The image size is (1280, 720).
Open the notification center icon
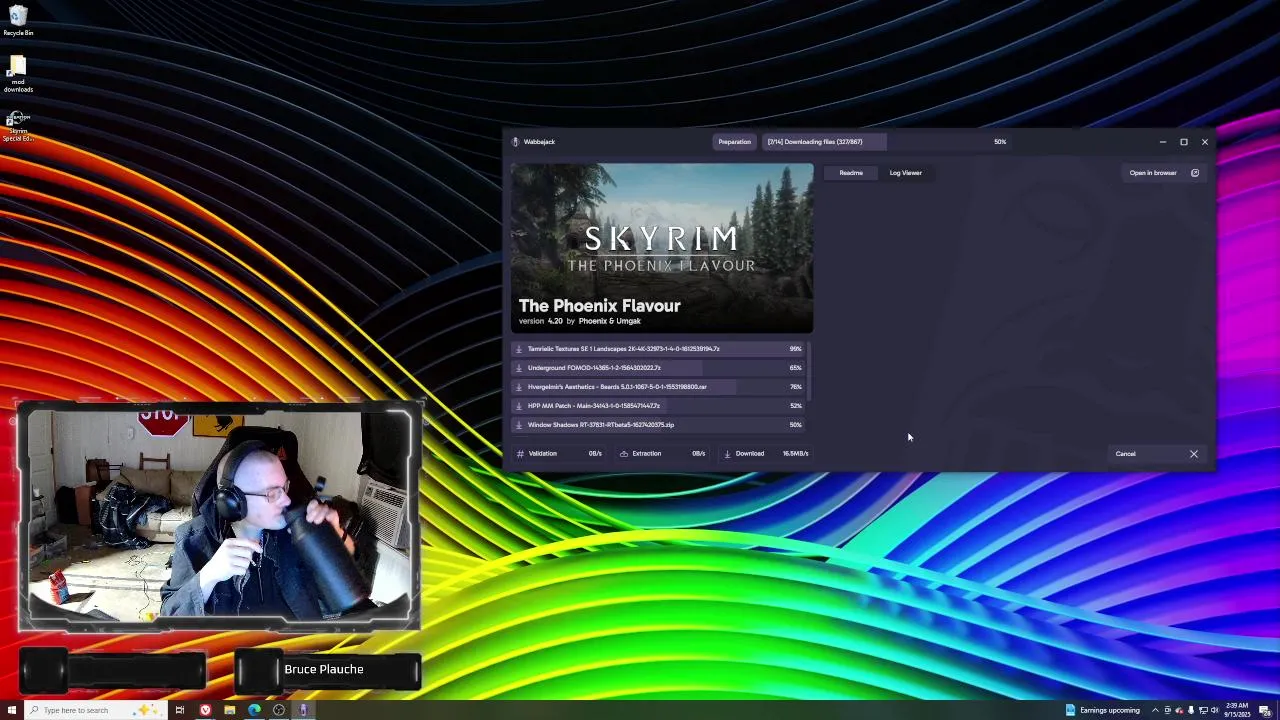1265,710
